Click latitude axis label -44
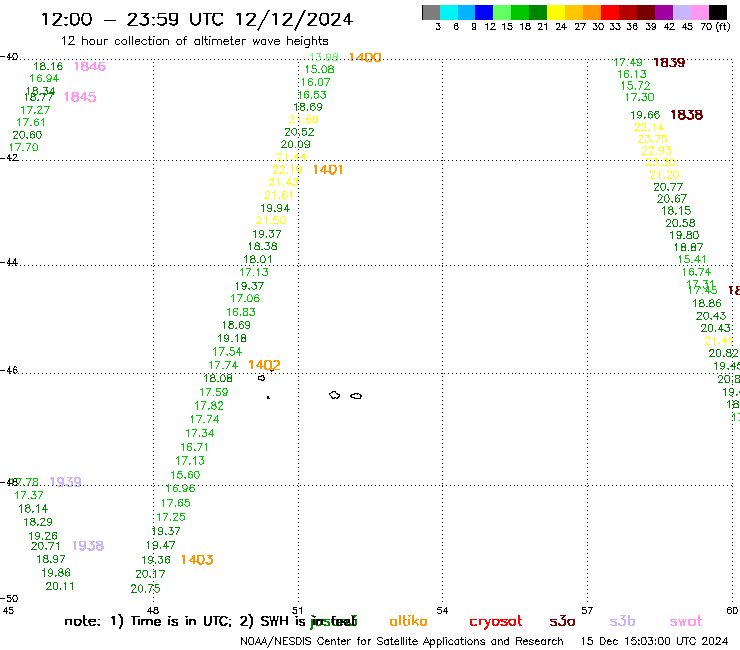 9,262
